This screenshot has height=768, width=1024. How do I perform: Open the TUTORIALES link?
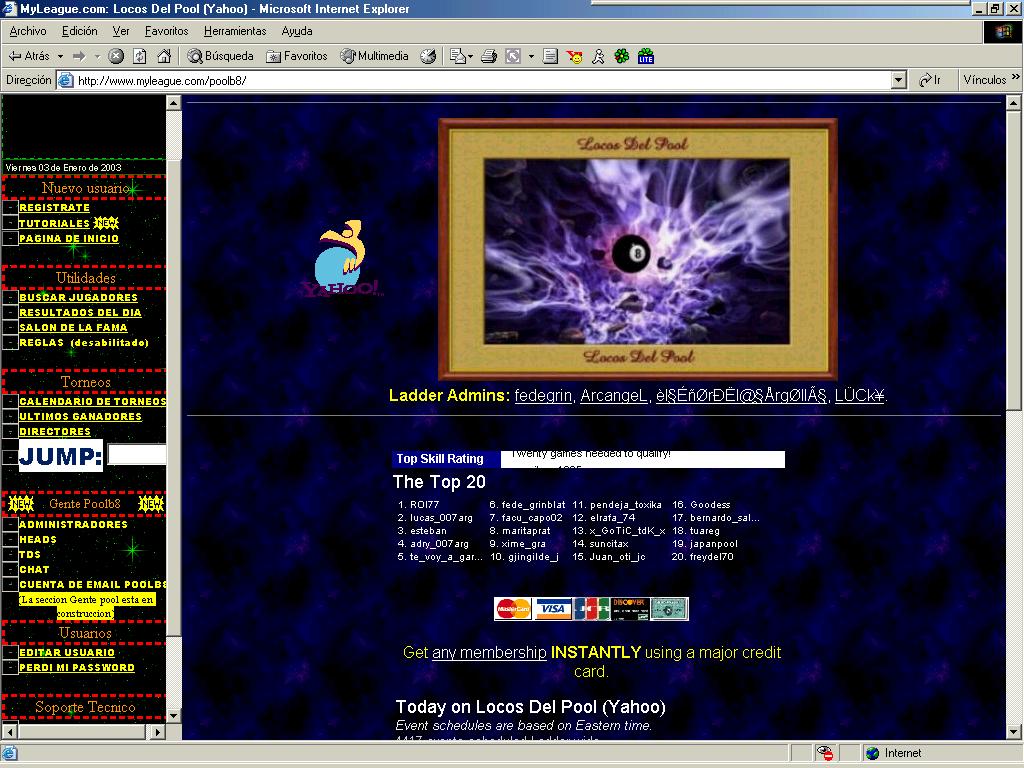point(54,223)
